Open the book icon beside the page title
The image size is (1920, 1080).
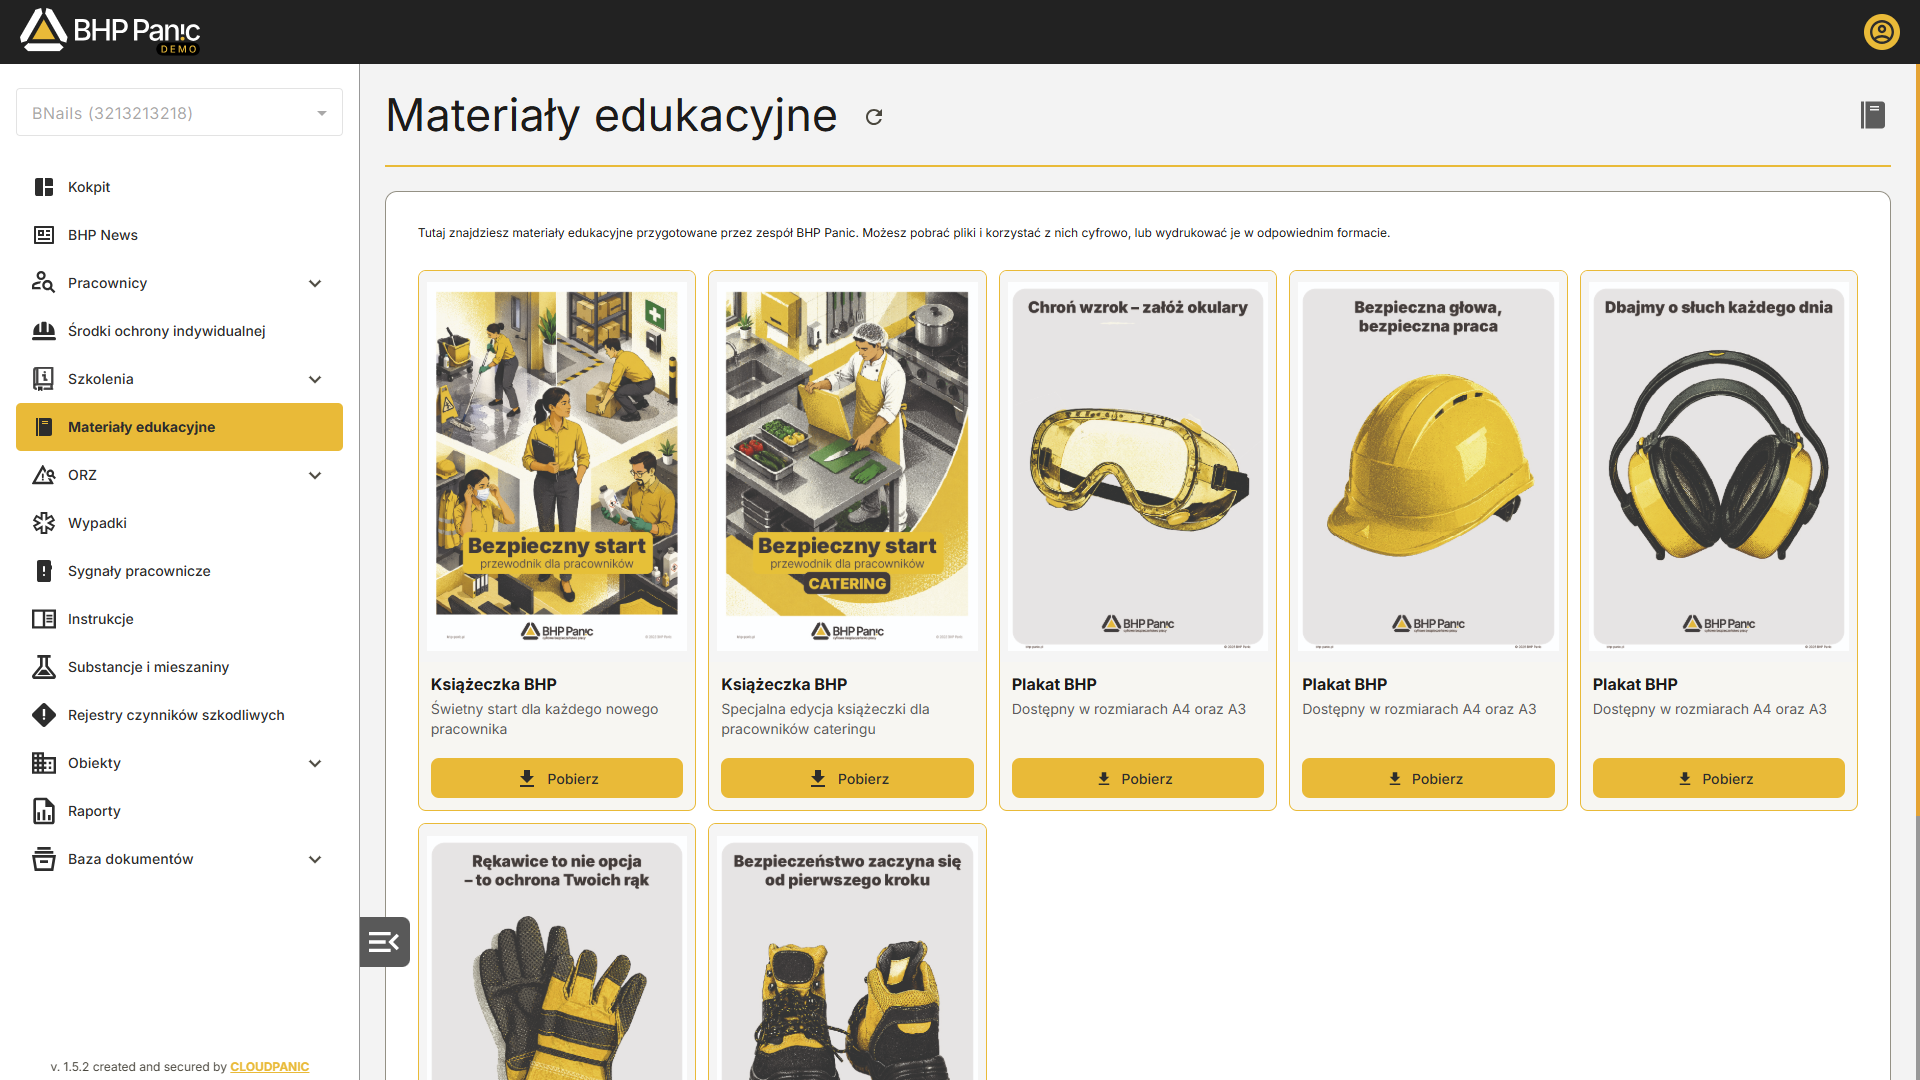(1873, 115)
